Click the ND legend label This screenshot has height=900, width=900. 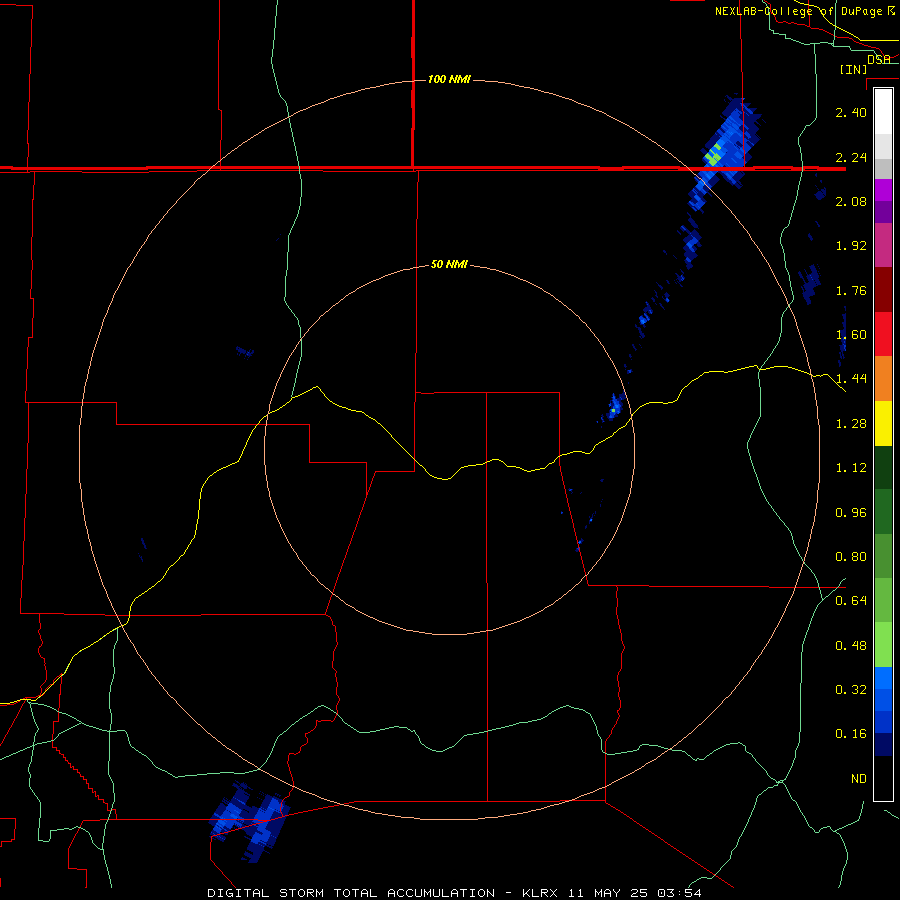(x=859, y=779)
